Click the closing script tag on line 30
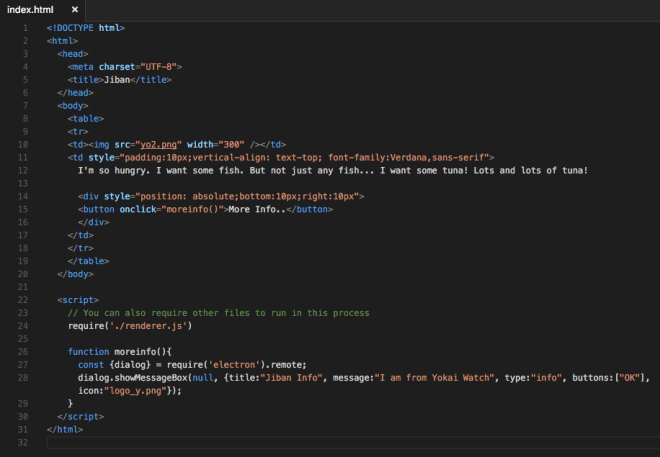This screenshot has height=457, width=660. pyautogui.click(x=80, y=417)
